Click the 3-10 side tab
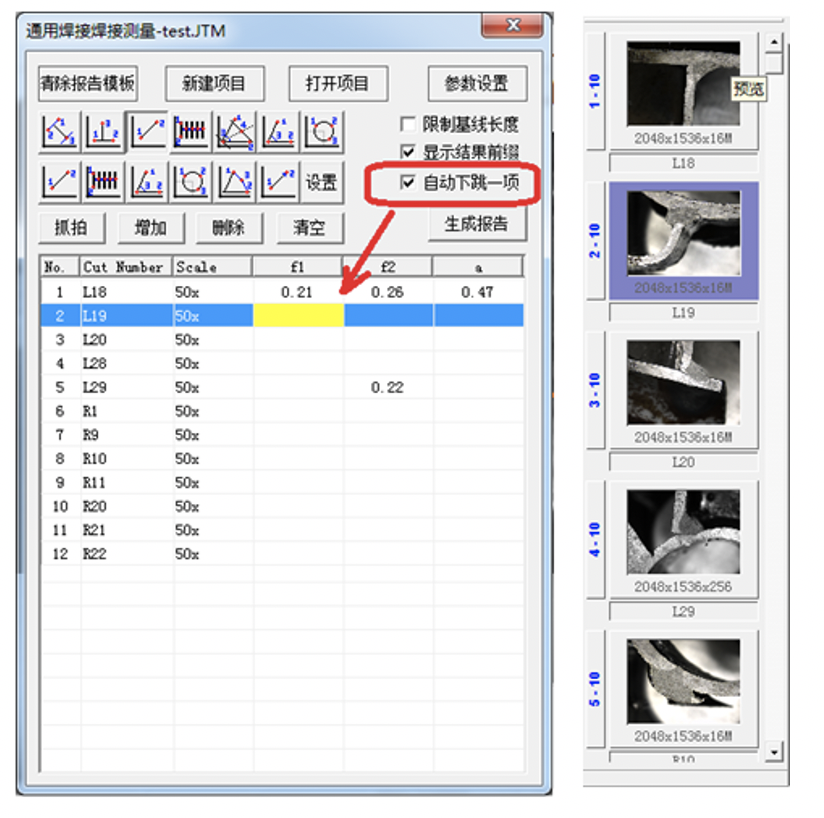The width and height of the screenshot is (824, 818). [595, 390]
